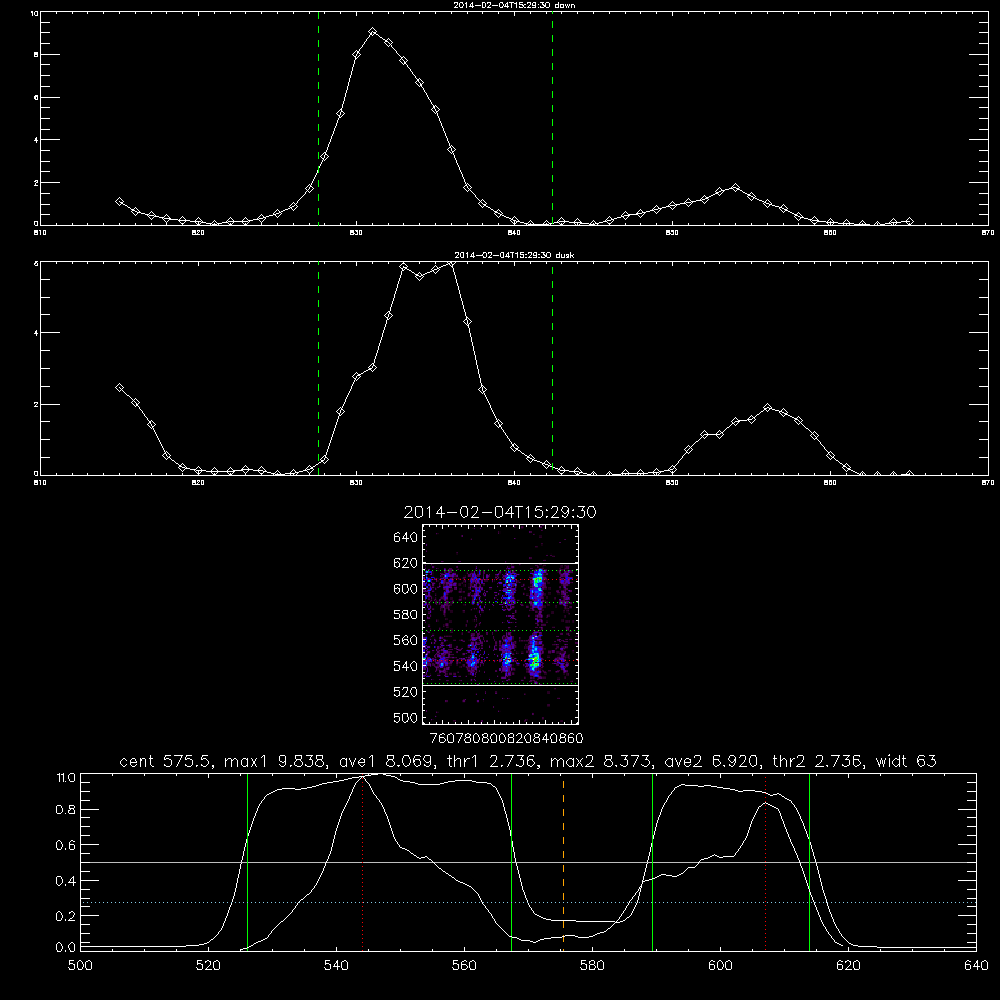Click bottom plot x-axis label '540'
Image resolution: width=1000 pixels, height=1000 pixels.
(x=336, y=966)
